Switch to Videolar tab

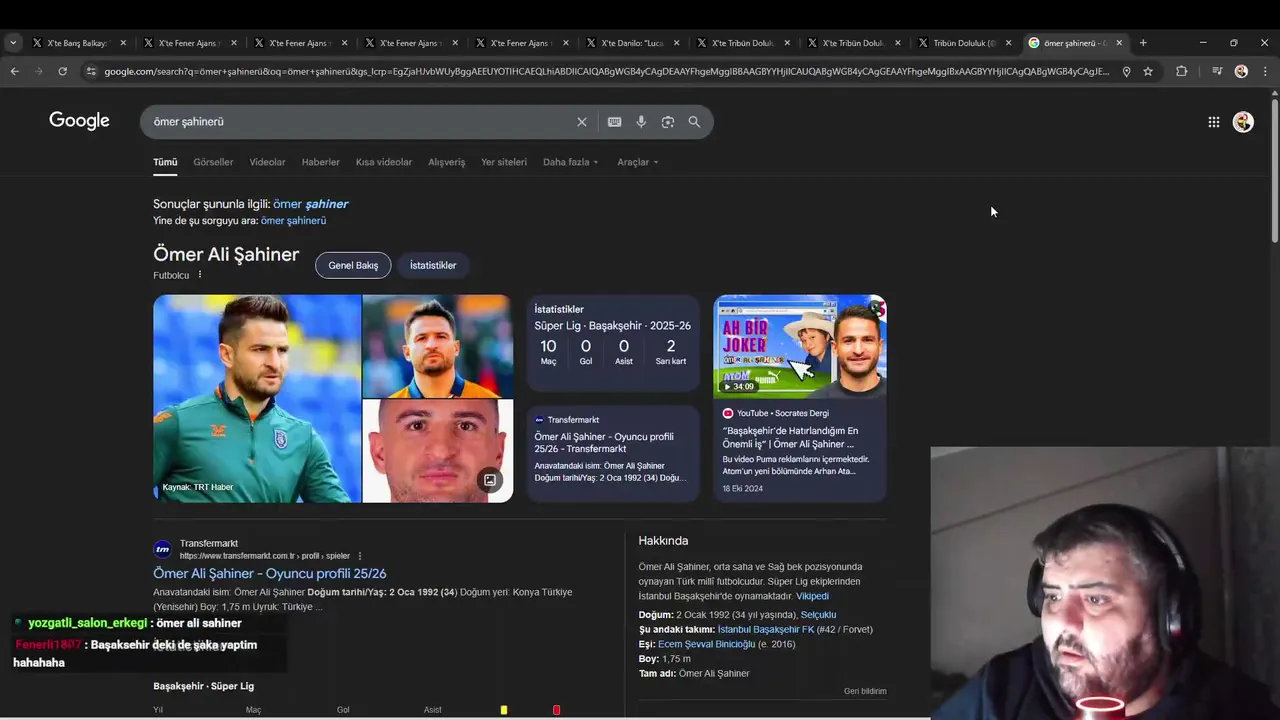[267, 162]
